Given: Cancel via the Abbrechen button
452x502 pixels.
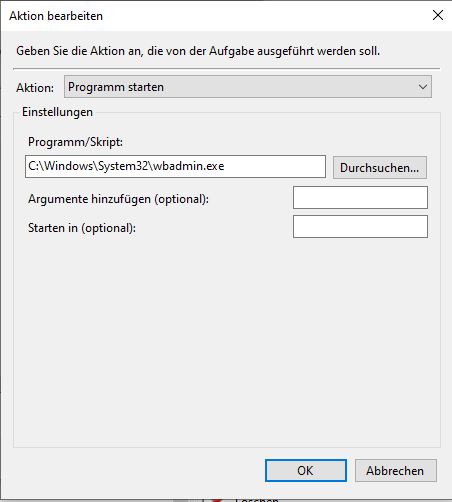Looking at the screenshot, I should click(x=396, y=471).
